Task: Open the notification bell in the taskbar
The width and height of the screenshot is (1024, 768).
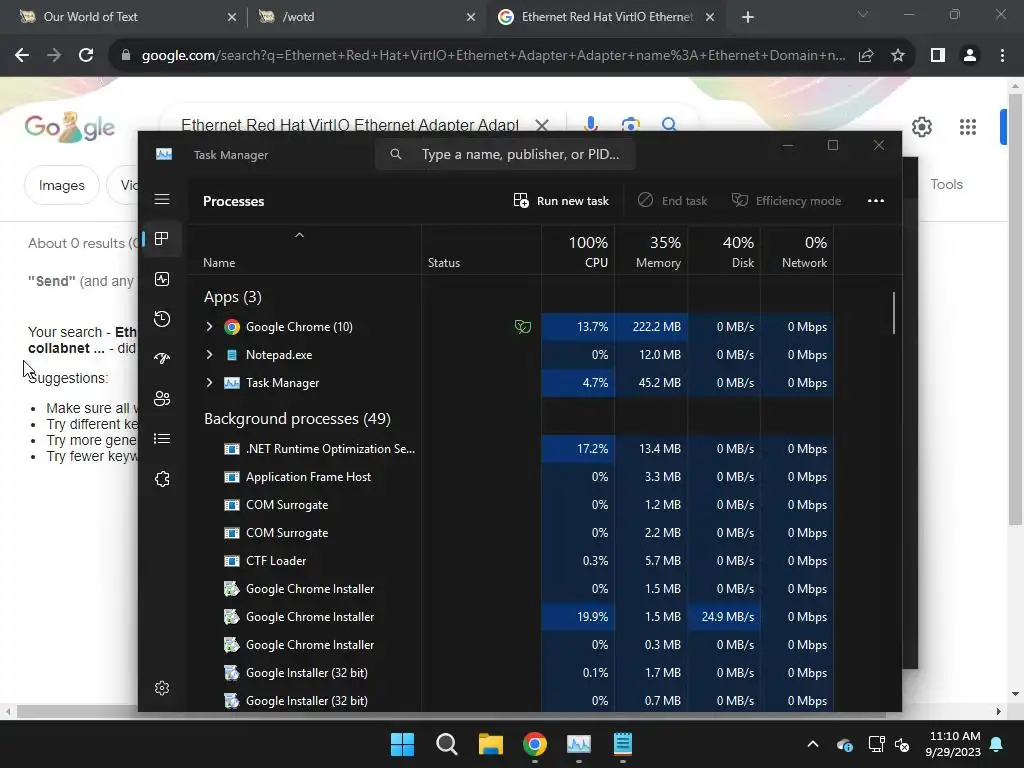Action: 997,744
